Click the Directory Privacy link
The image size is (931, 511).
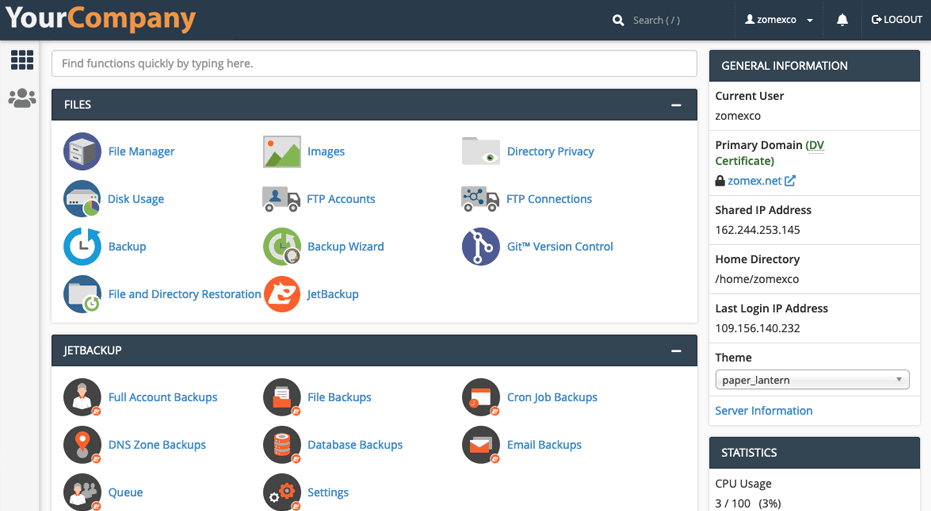(550, 152)
